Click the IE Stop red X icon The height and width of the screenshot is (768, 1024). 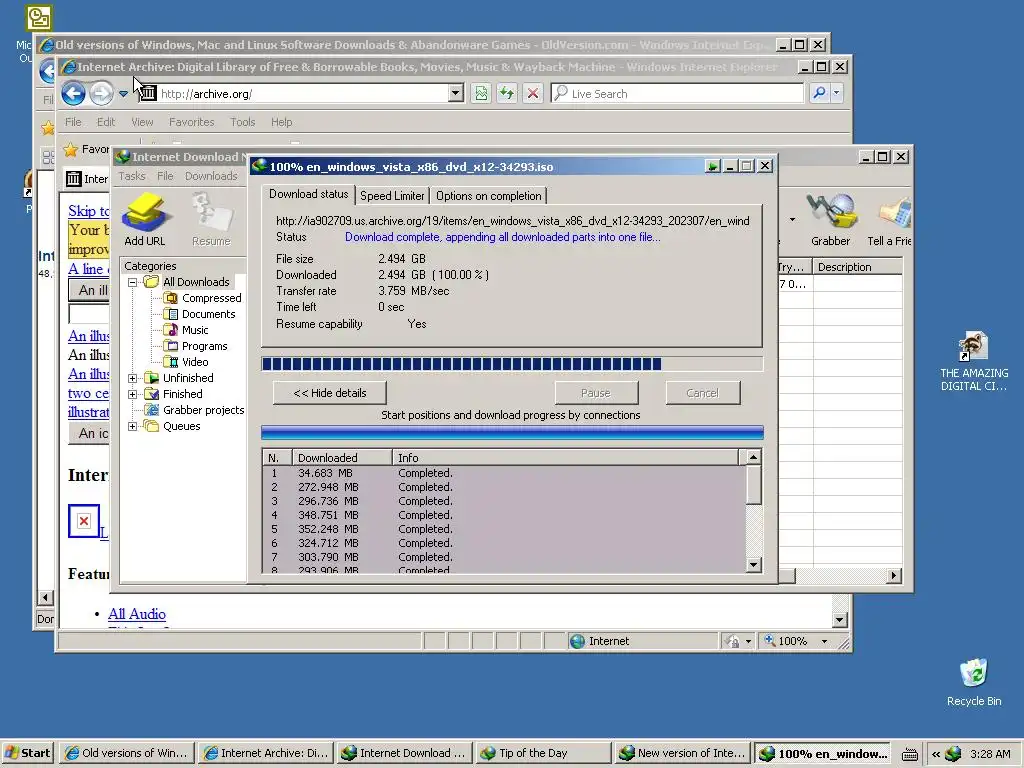pos(533,93)
